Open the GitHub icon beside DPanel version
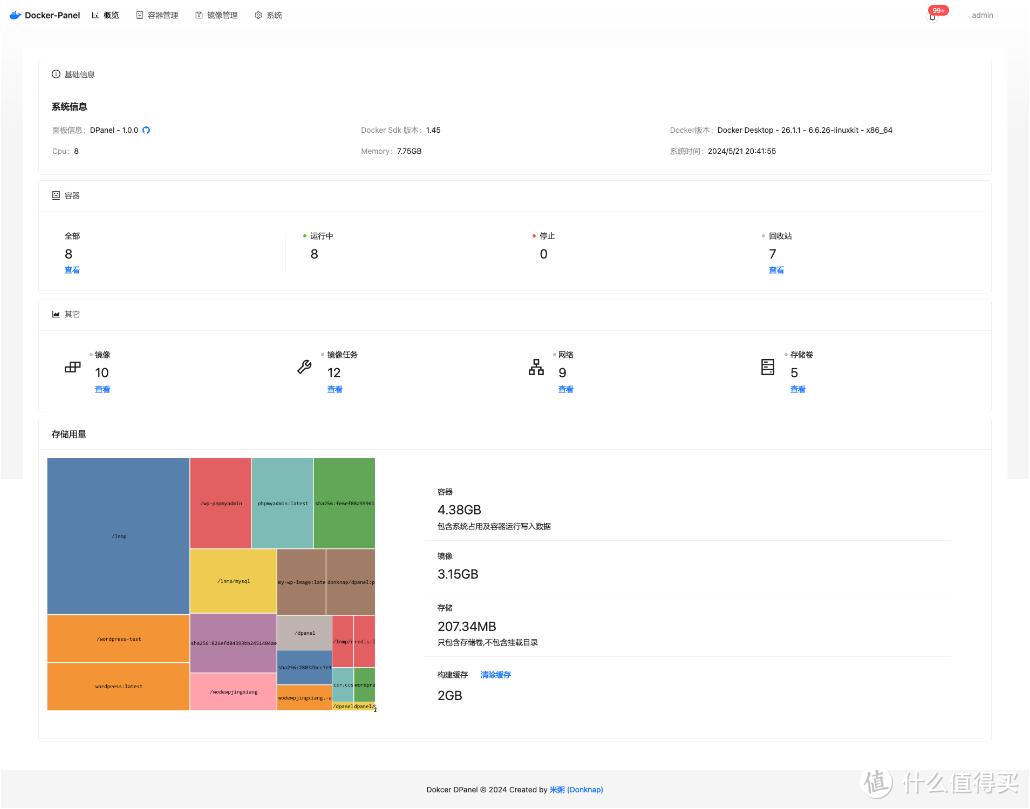This screenshot has height=809, width=1030. click(146, 130)
